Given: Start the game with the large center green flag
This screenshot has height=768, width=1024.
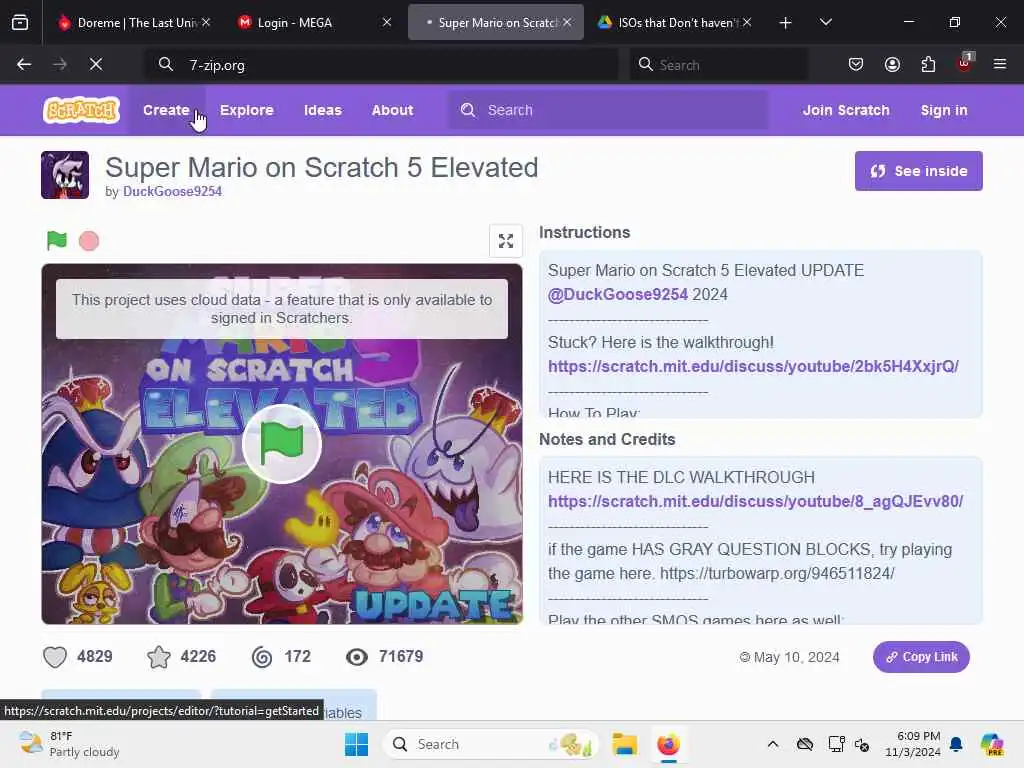Looking at the screenshot, I should tap(281, 444).
